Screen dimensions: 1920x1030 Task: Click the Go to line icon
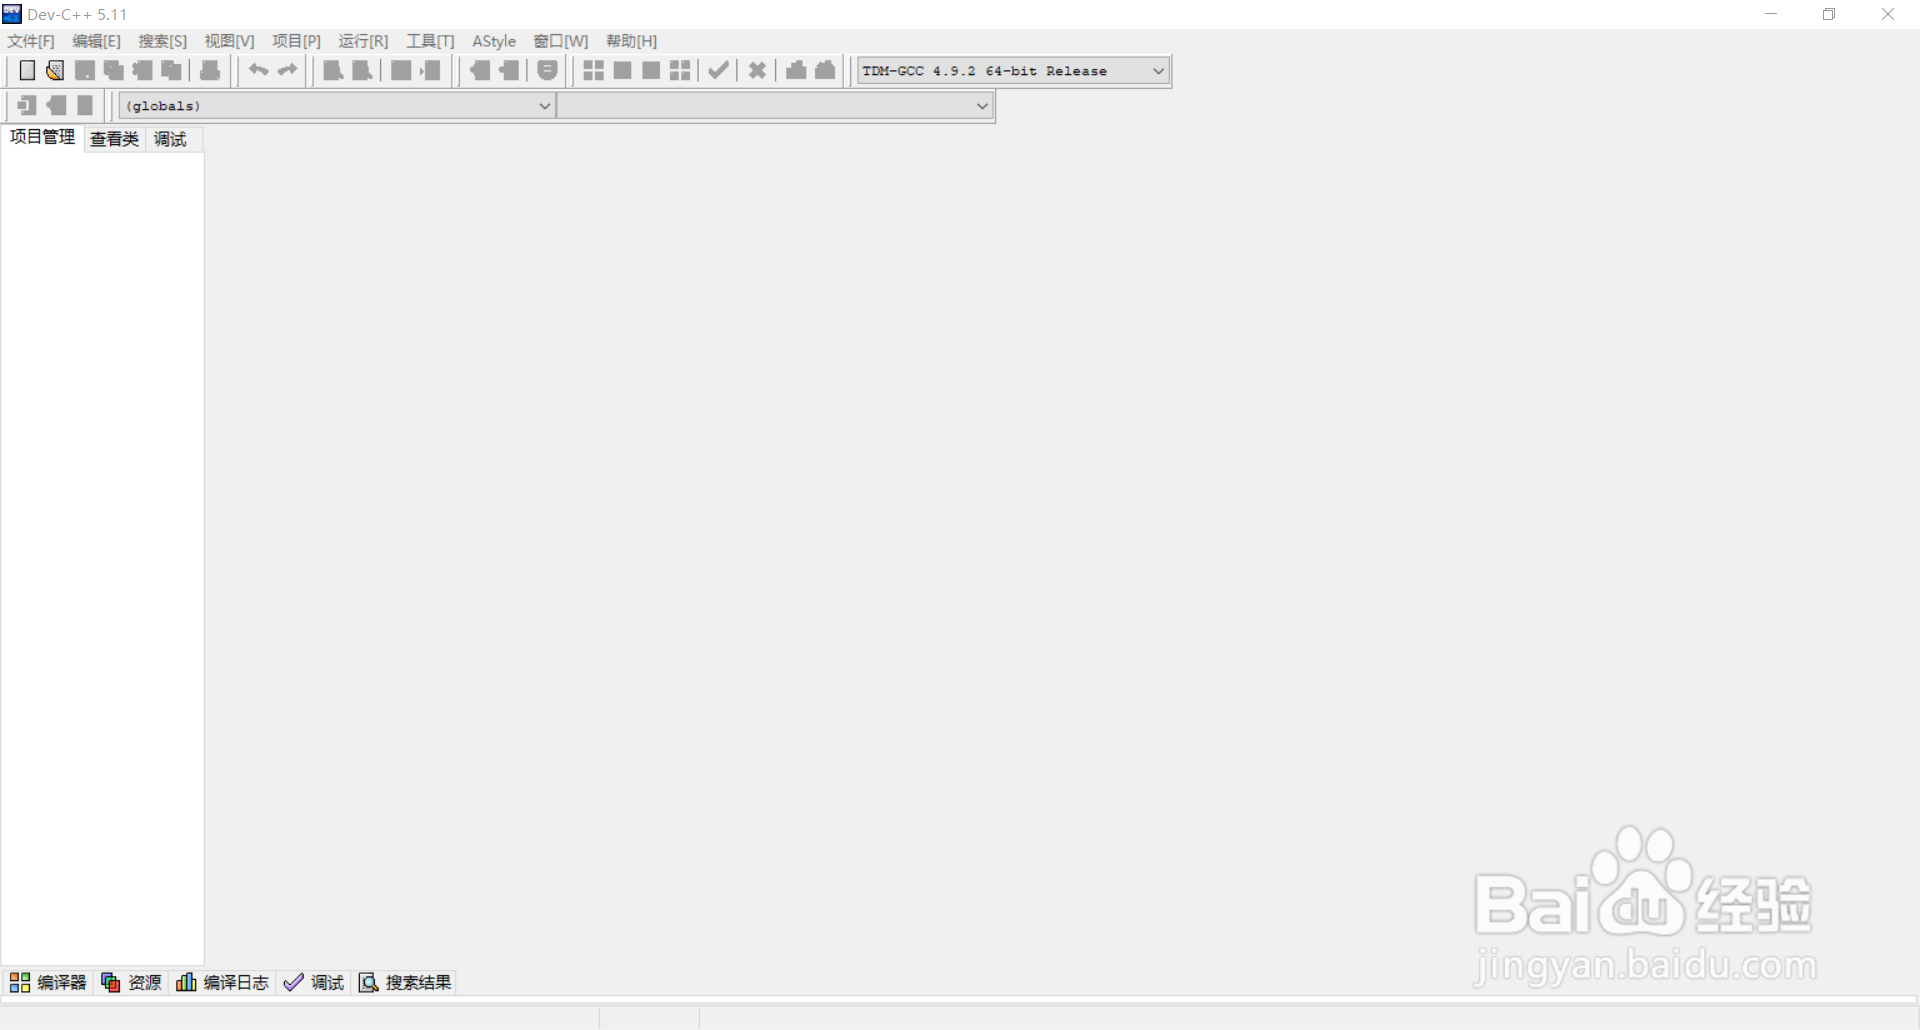[x=430, y=70]
